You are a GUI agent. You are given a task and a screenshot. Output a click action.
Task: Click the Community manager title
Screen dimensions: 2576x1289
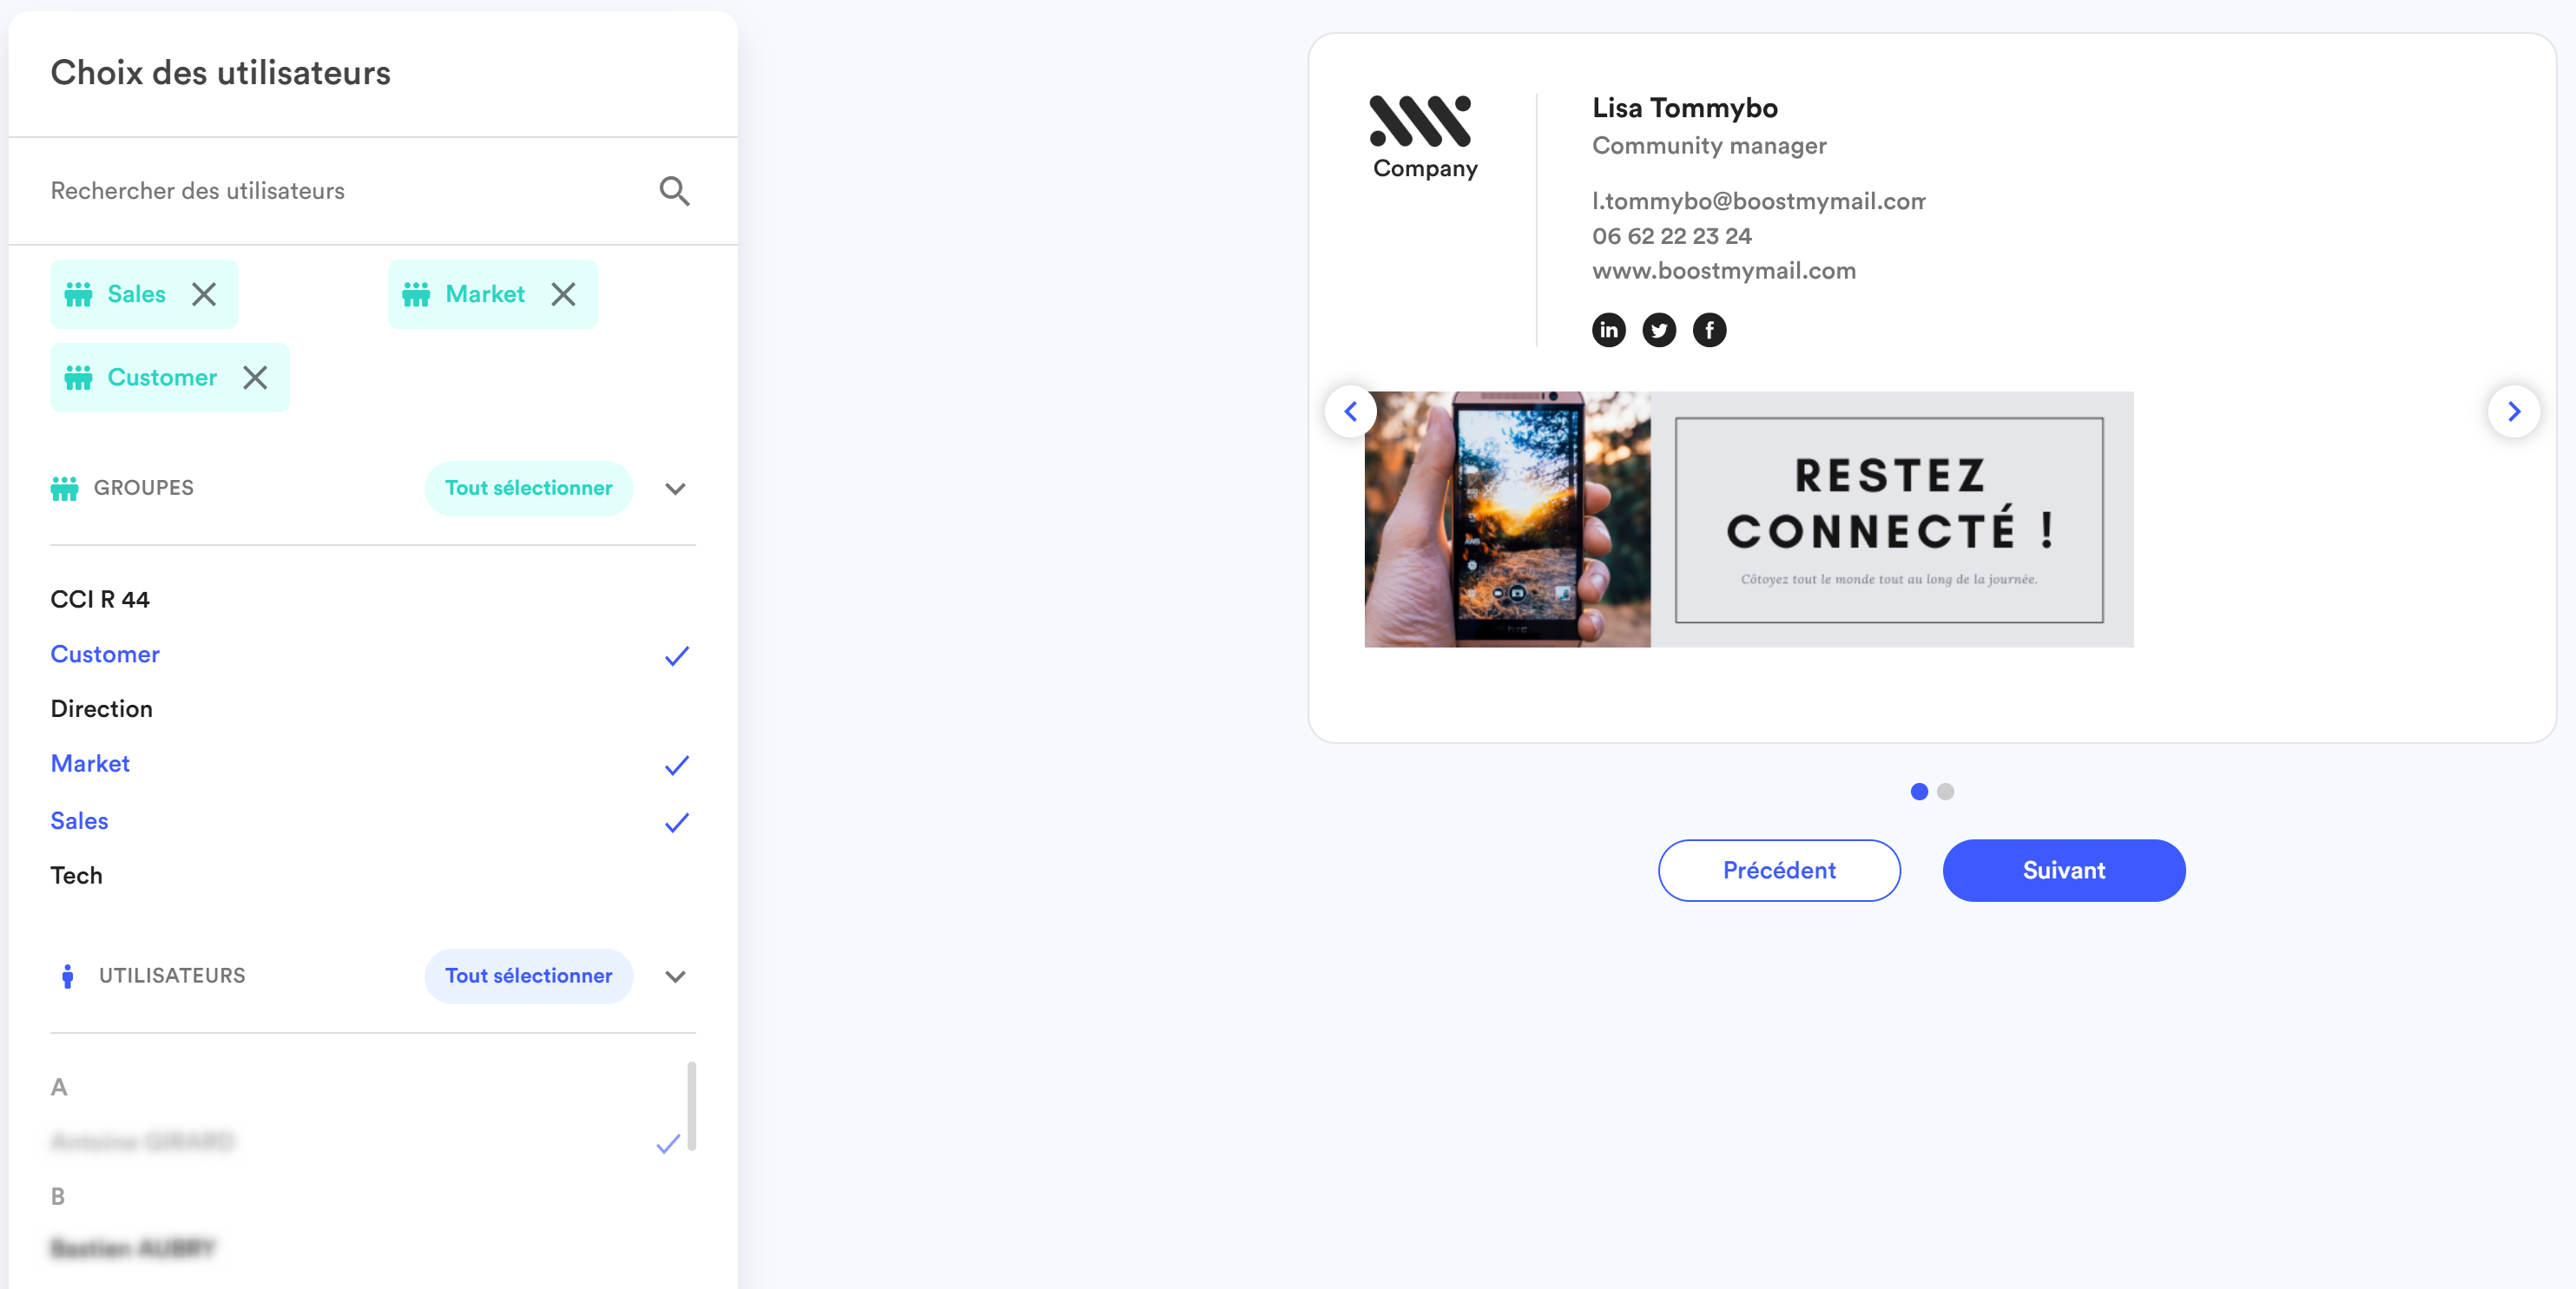pos(1709,146)
